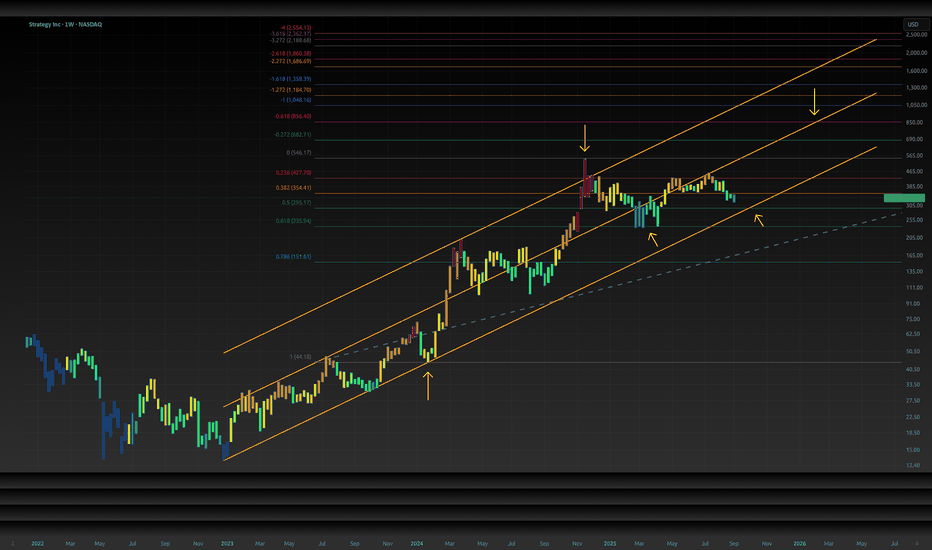Click the 850.00 price axis label
The height and width of the screenshot is (550, 932).
(914, 122)
